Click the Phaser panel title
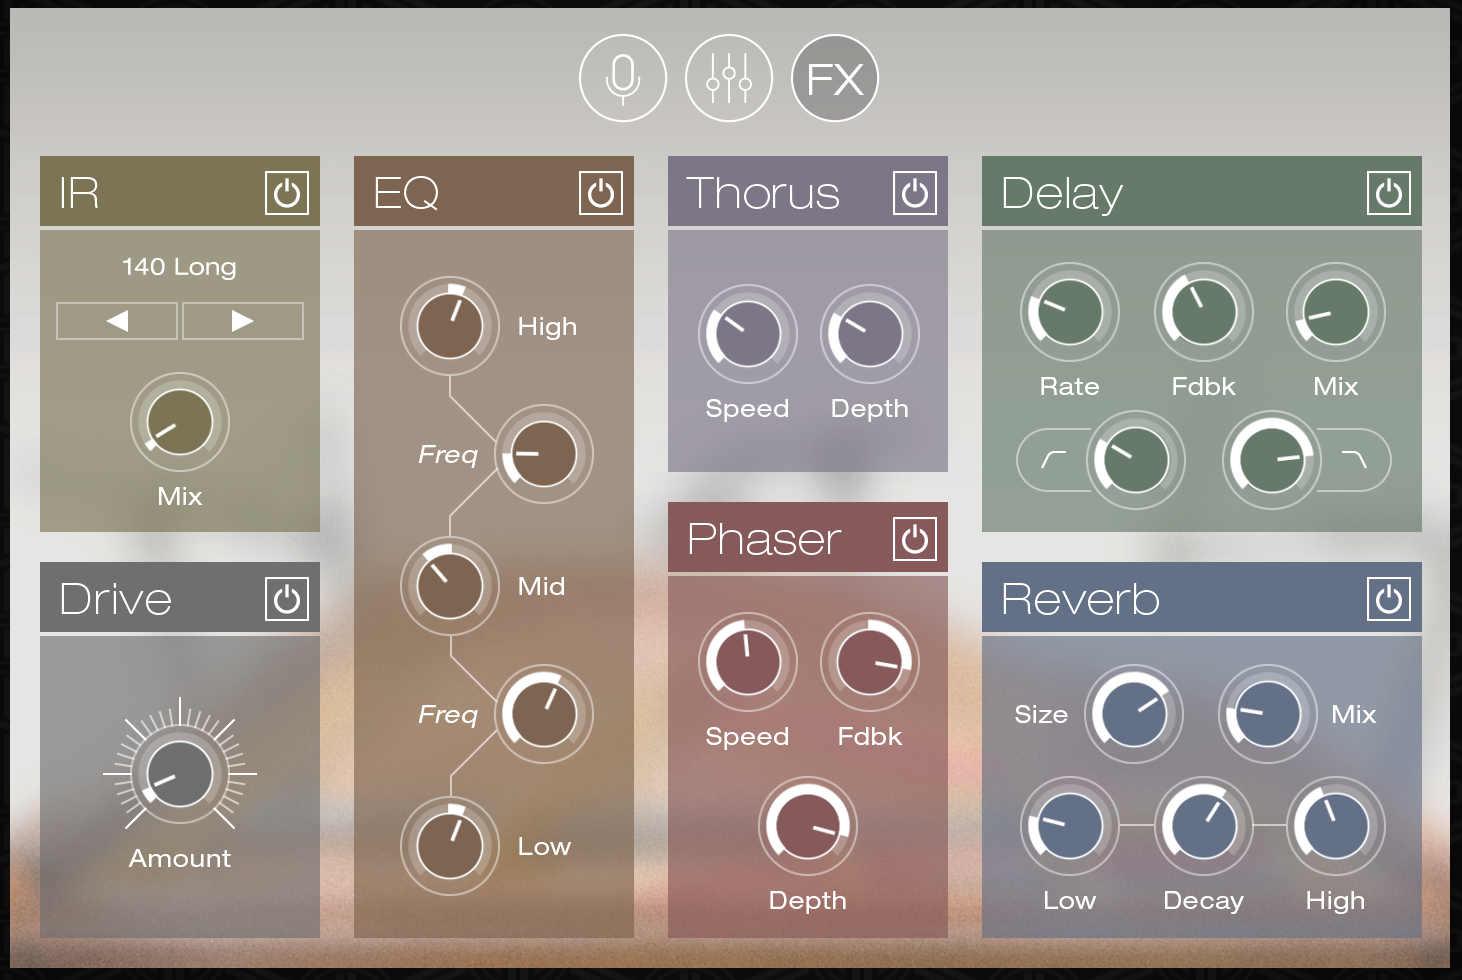1462x980 pixels. [x=764, y=539]
